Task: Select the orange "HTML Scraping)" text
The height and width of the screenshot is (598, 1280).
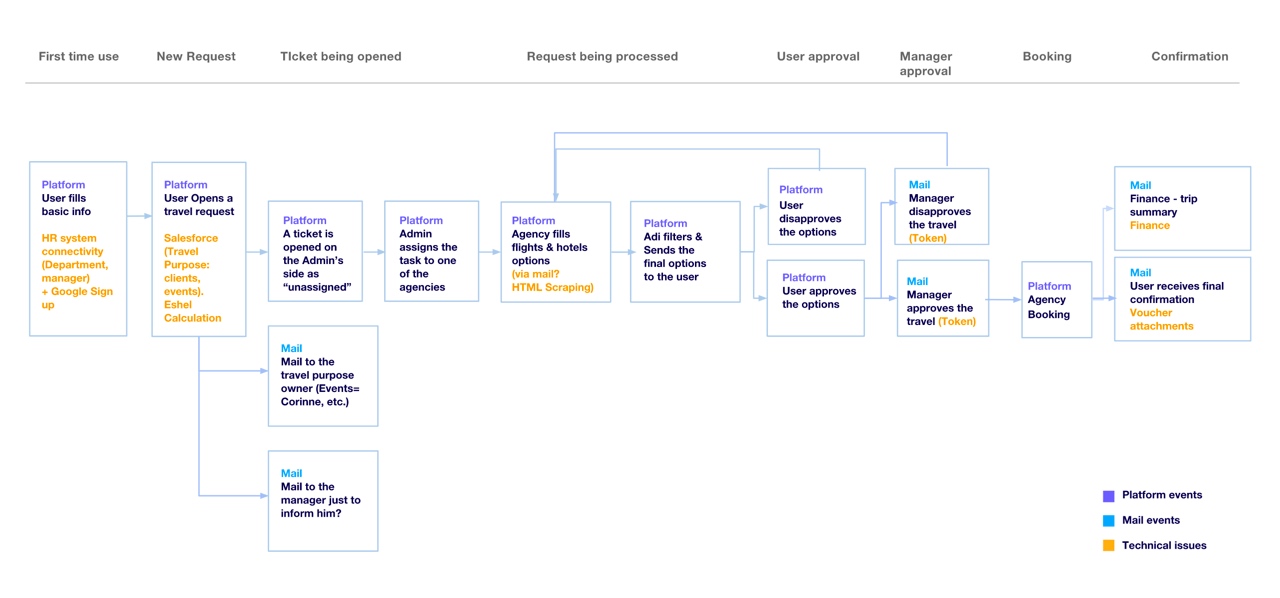Action: [x=553, y=288]
